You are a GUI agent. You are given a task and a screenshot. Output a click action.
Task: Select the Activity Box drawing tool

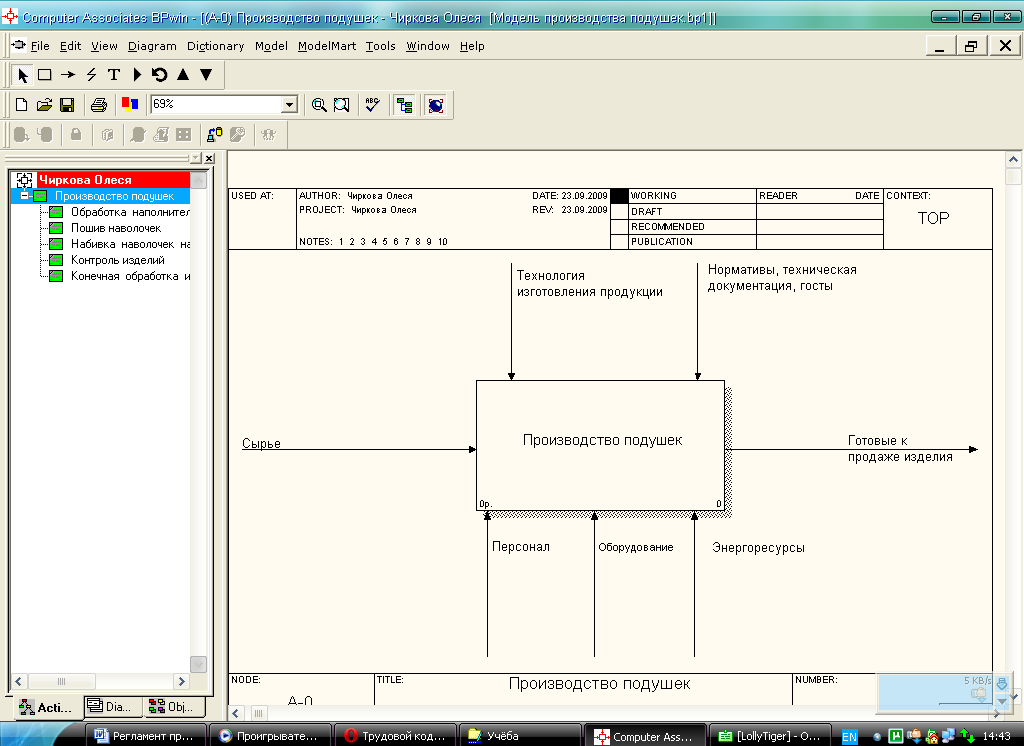[x=45, y=75]
